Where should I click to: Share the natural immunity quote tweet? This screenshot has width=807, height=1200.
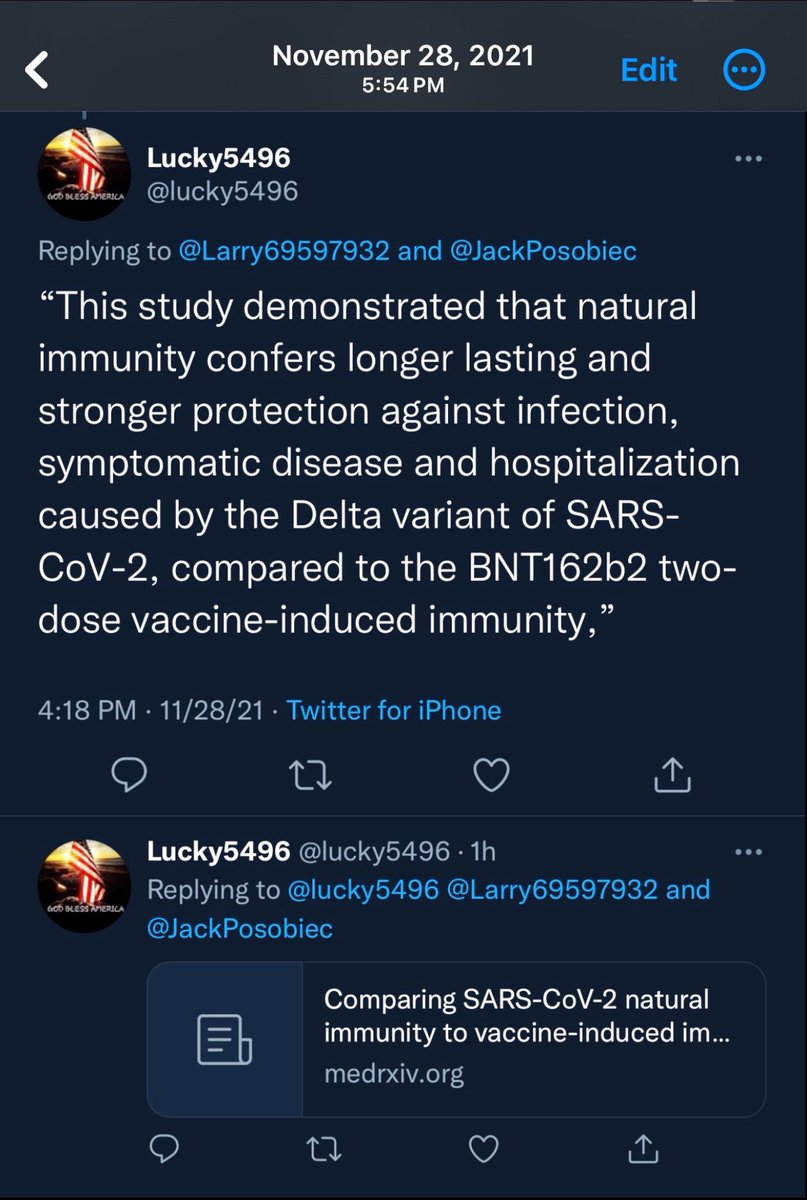(673, 773)
